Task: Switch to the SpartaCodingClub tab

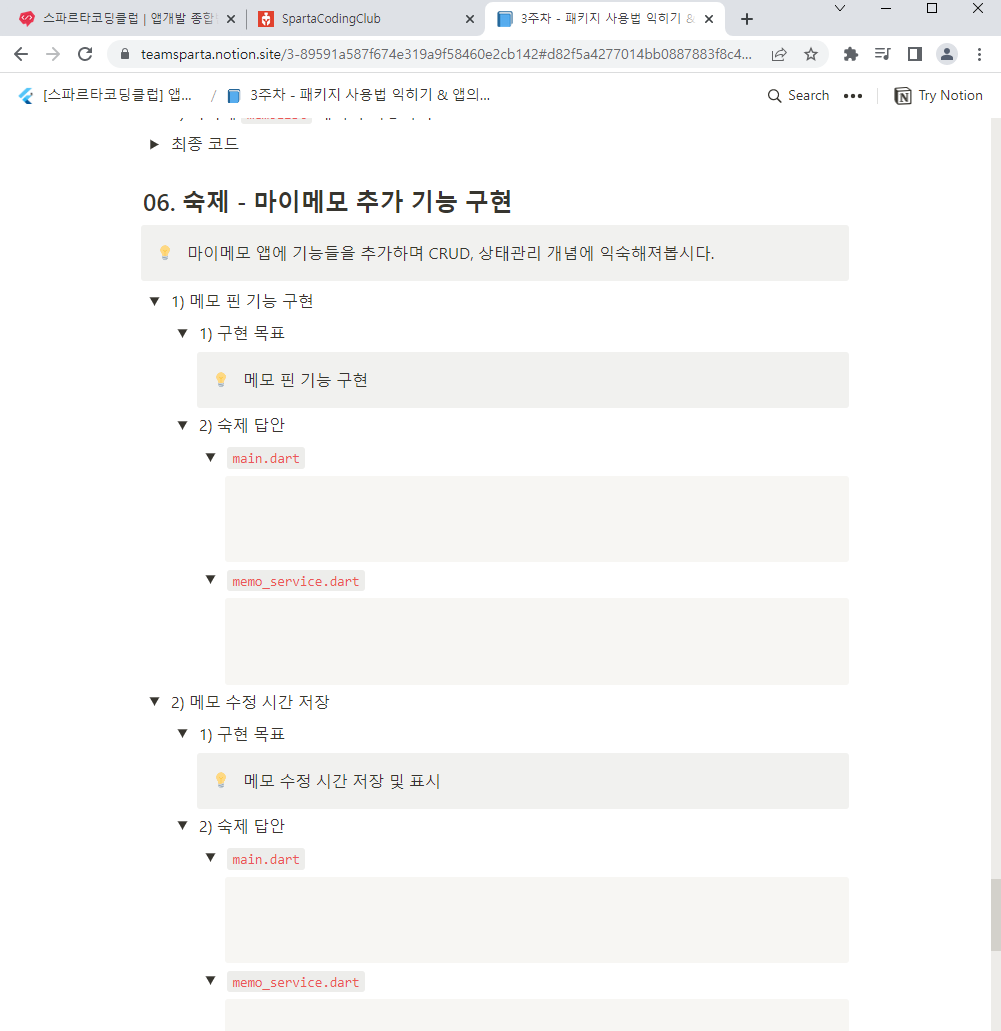Action: pyautogui.click(x=365, y=19)
